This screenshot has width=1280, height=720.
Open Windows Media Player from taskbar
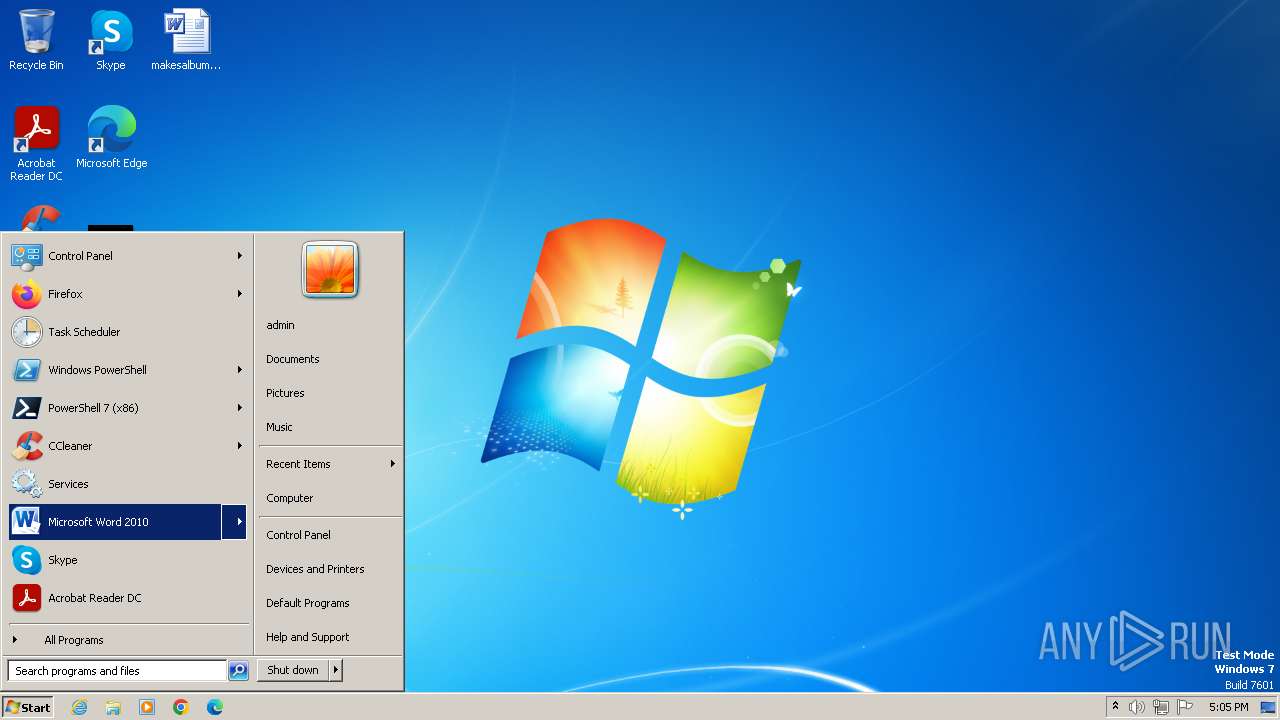(147, 707)
